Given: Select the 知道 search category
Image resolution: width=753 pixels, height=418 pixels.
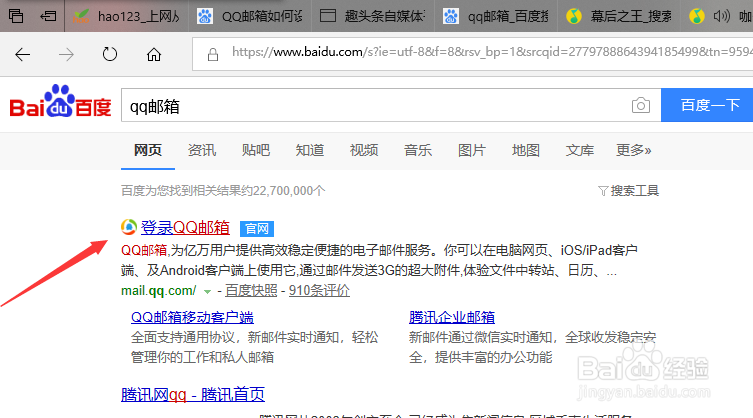Looking at the screenshot, I should coord(310,150).
